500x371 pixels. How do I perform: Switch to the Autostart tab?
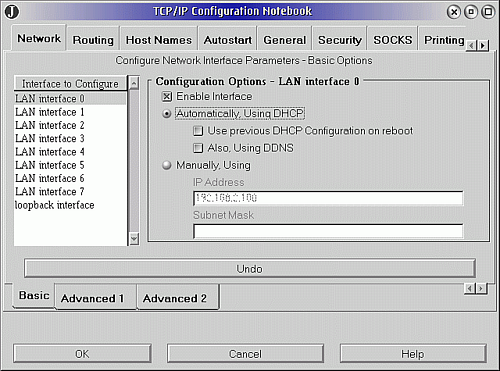pyautogui.click(x=228, y=40)
